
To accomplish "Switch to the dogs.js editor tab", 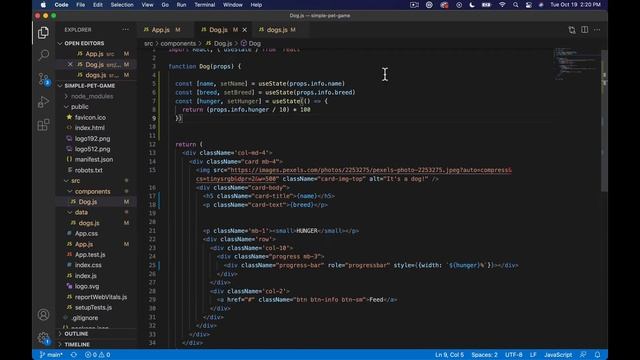I will coord(277,30).
